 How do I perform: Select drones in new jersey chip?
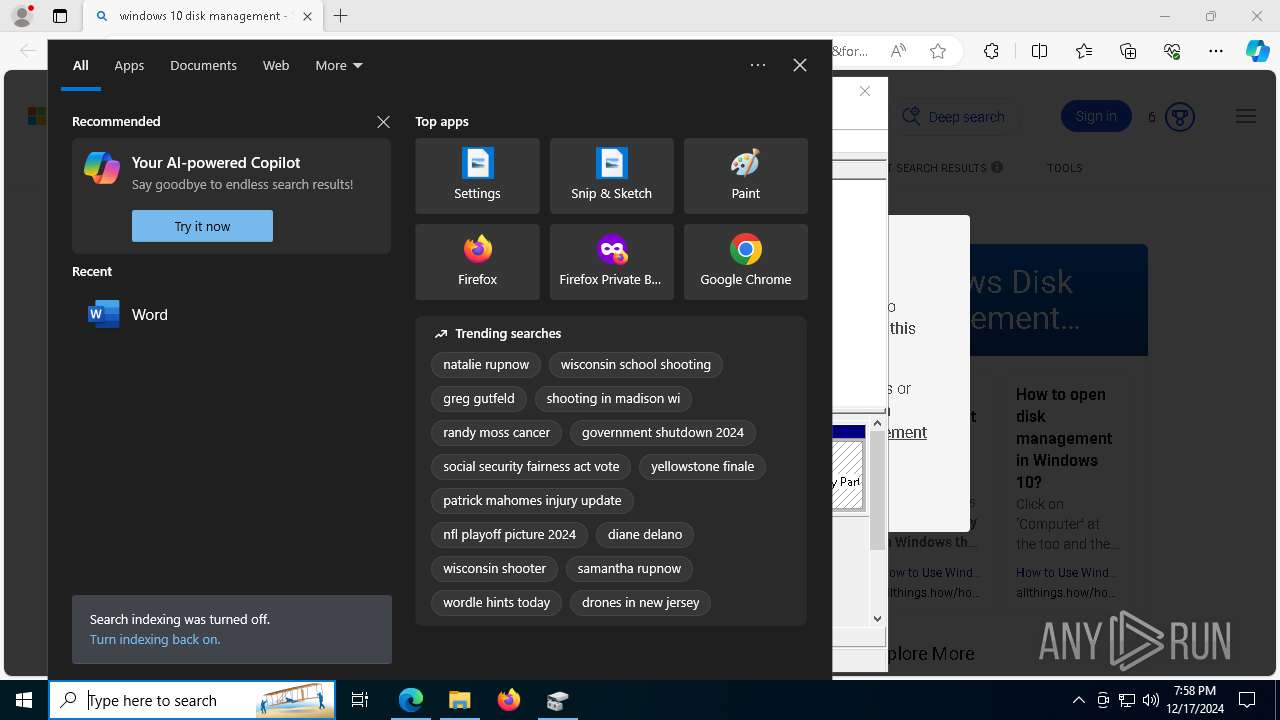641,603
